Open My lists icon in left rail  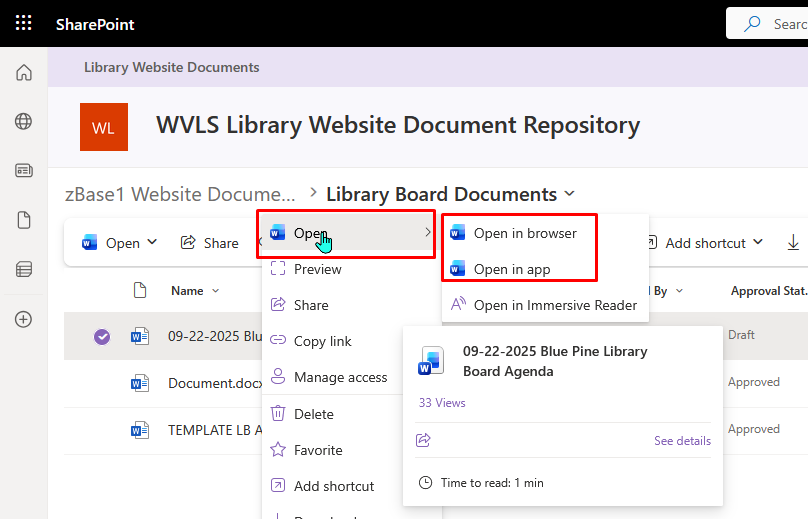[24, 269]
